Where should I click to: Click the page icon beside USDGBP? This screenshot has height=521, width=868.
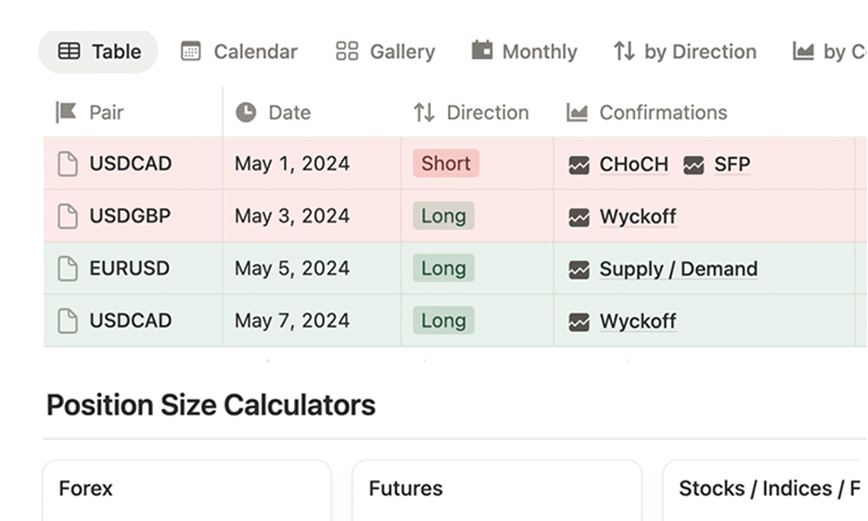(x=67, y=216)
